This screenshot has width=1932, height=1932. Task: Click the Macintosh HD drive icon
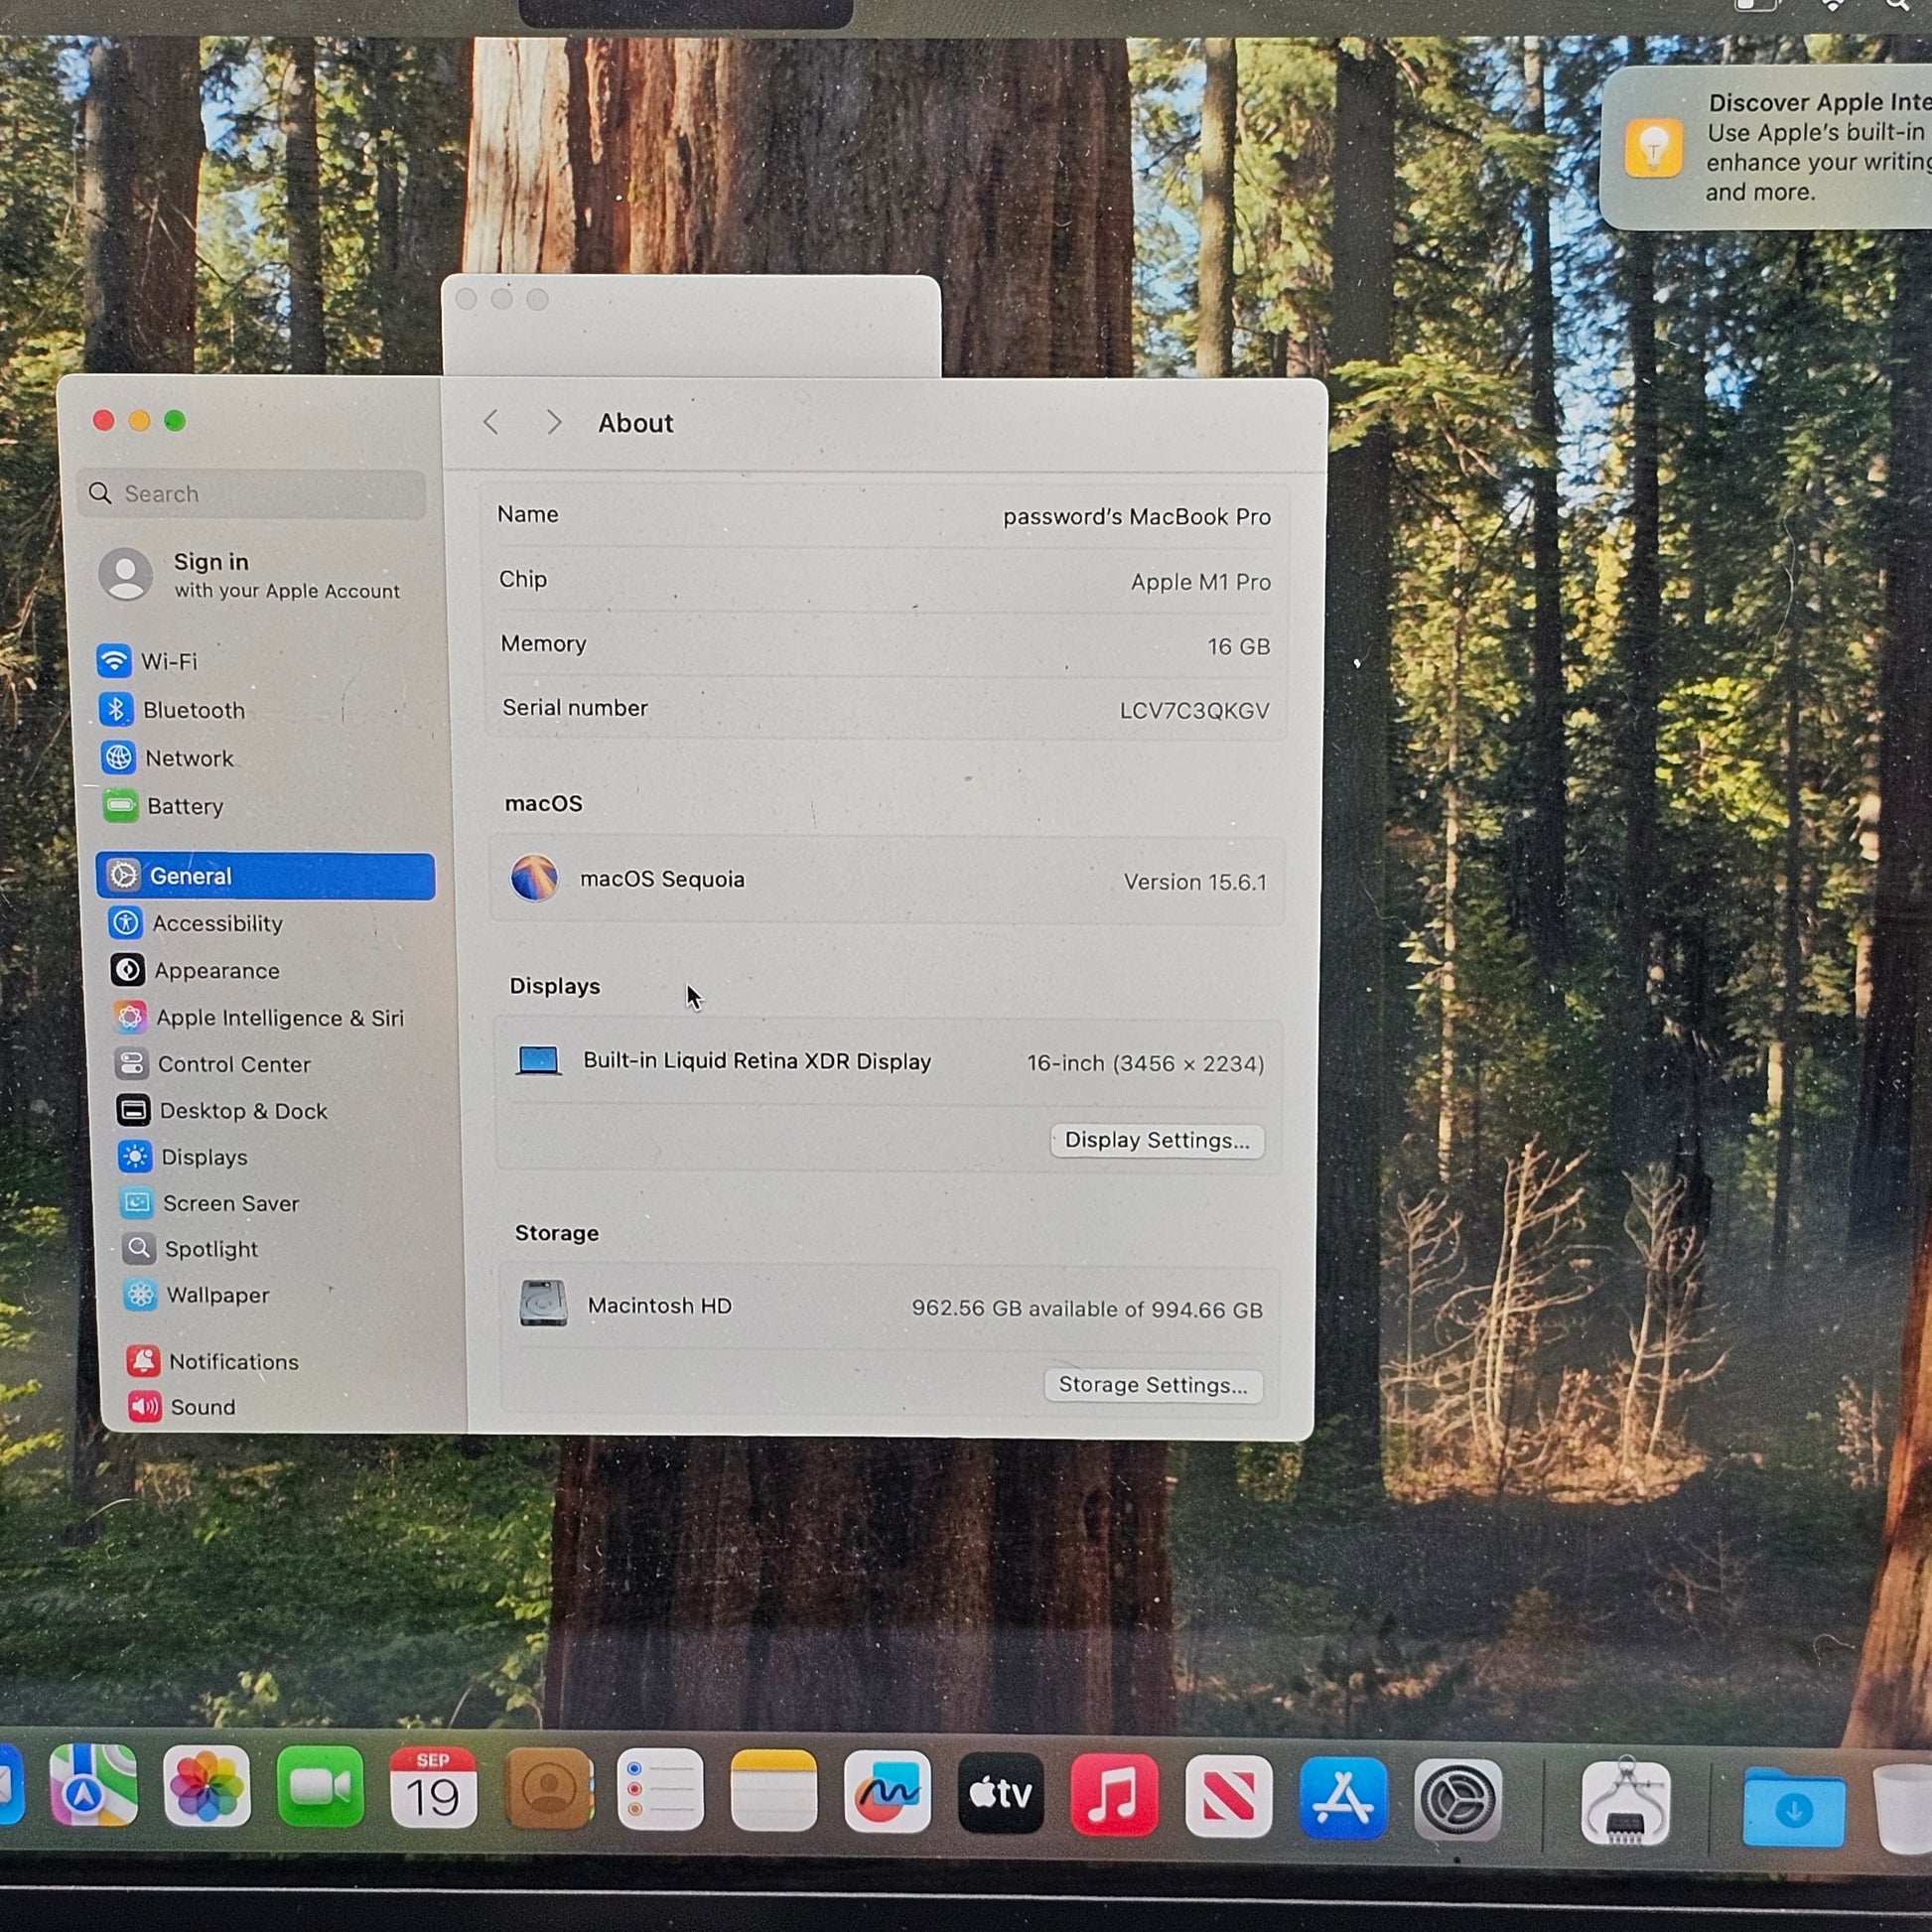point(543,1303)
